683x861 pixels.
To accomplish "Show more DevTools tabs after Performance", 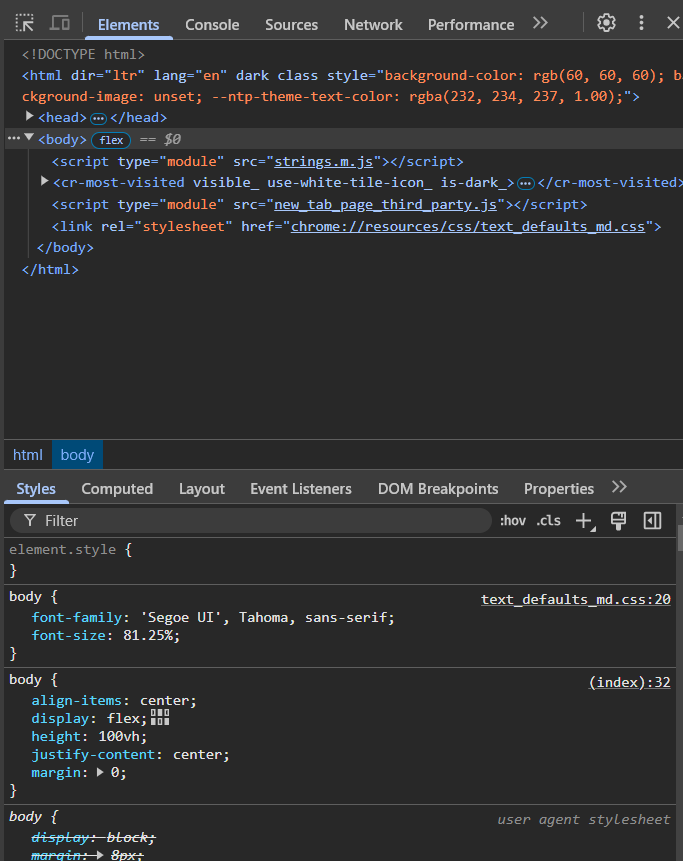I will point(540,23).
